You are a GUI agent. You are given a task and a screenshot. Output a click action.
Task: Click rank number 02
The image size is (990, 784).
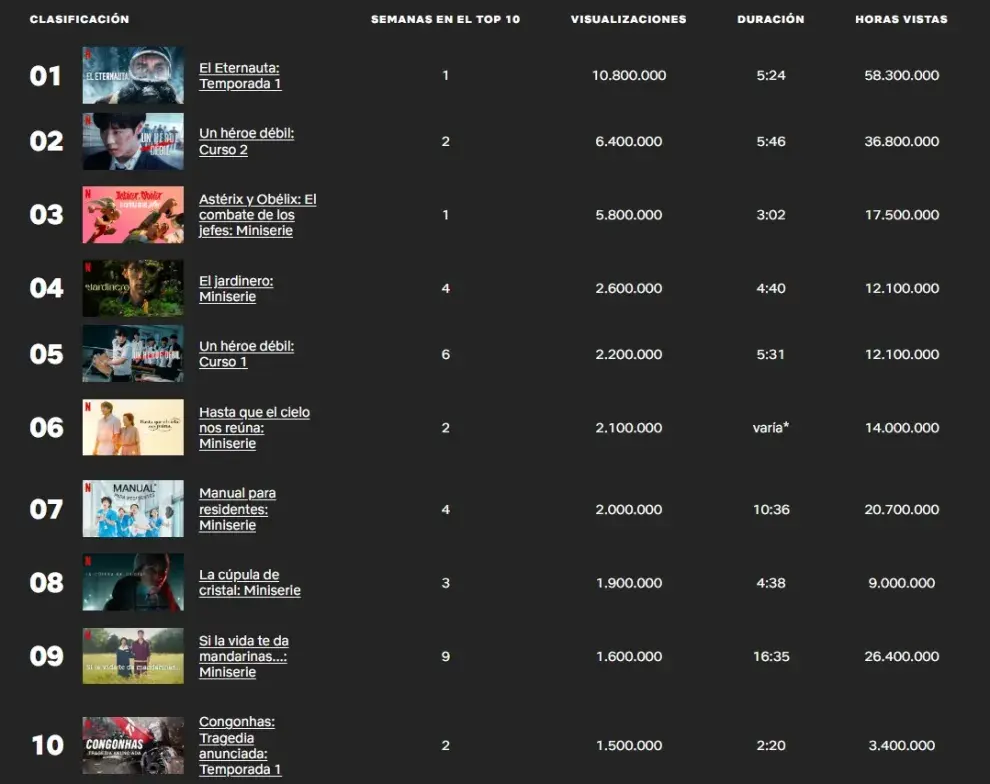[x=46, y=141]
